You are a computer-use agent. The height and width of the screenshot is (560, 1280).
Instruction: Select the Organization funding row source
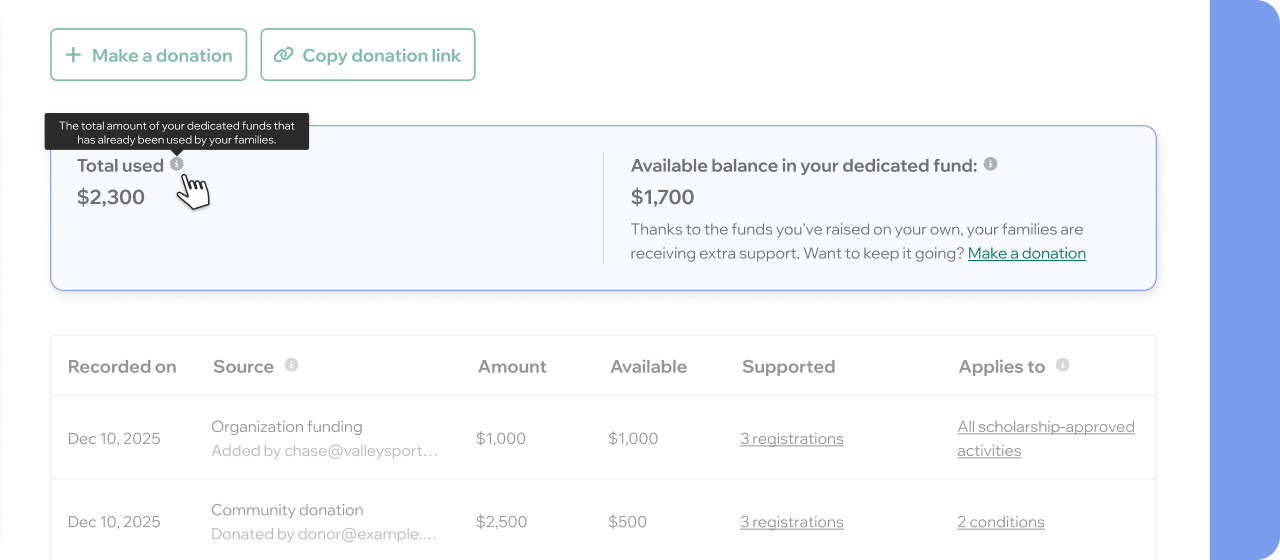pos(286,427)
